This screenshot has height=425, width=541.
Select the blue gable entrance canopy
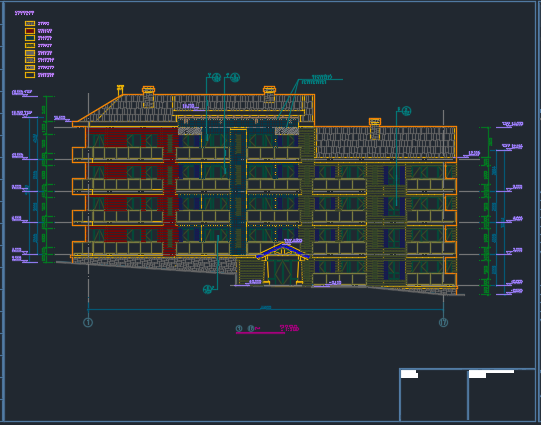coord(283,251)
